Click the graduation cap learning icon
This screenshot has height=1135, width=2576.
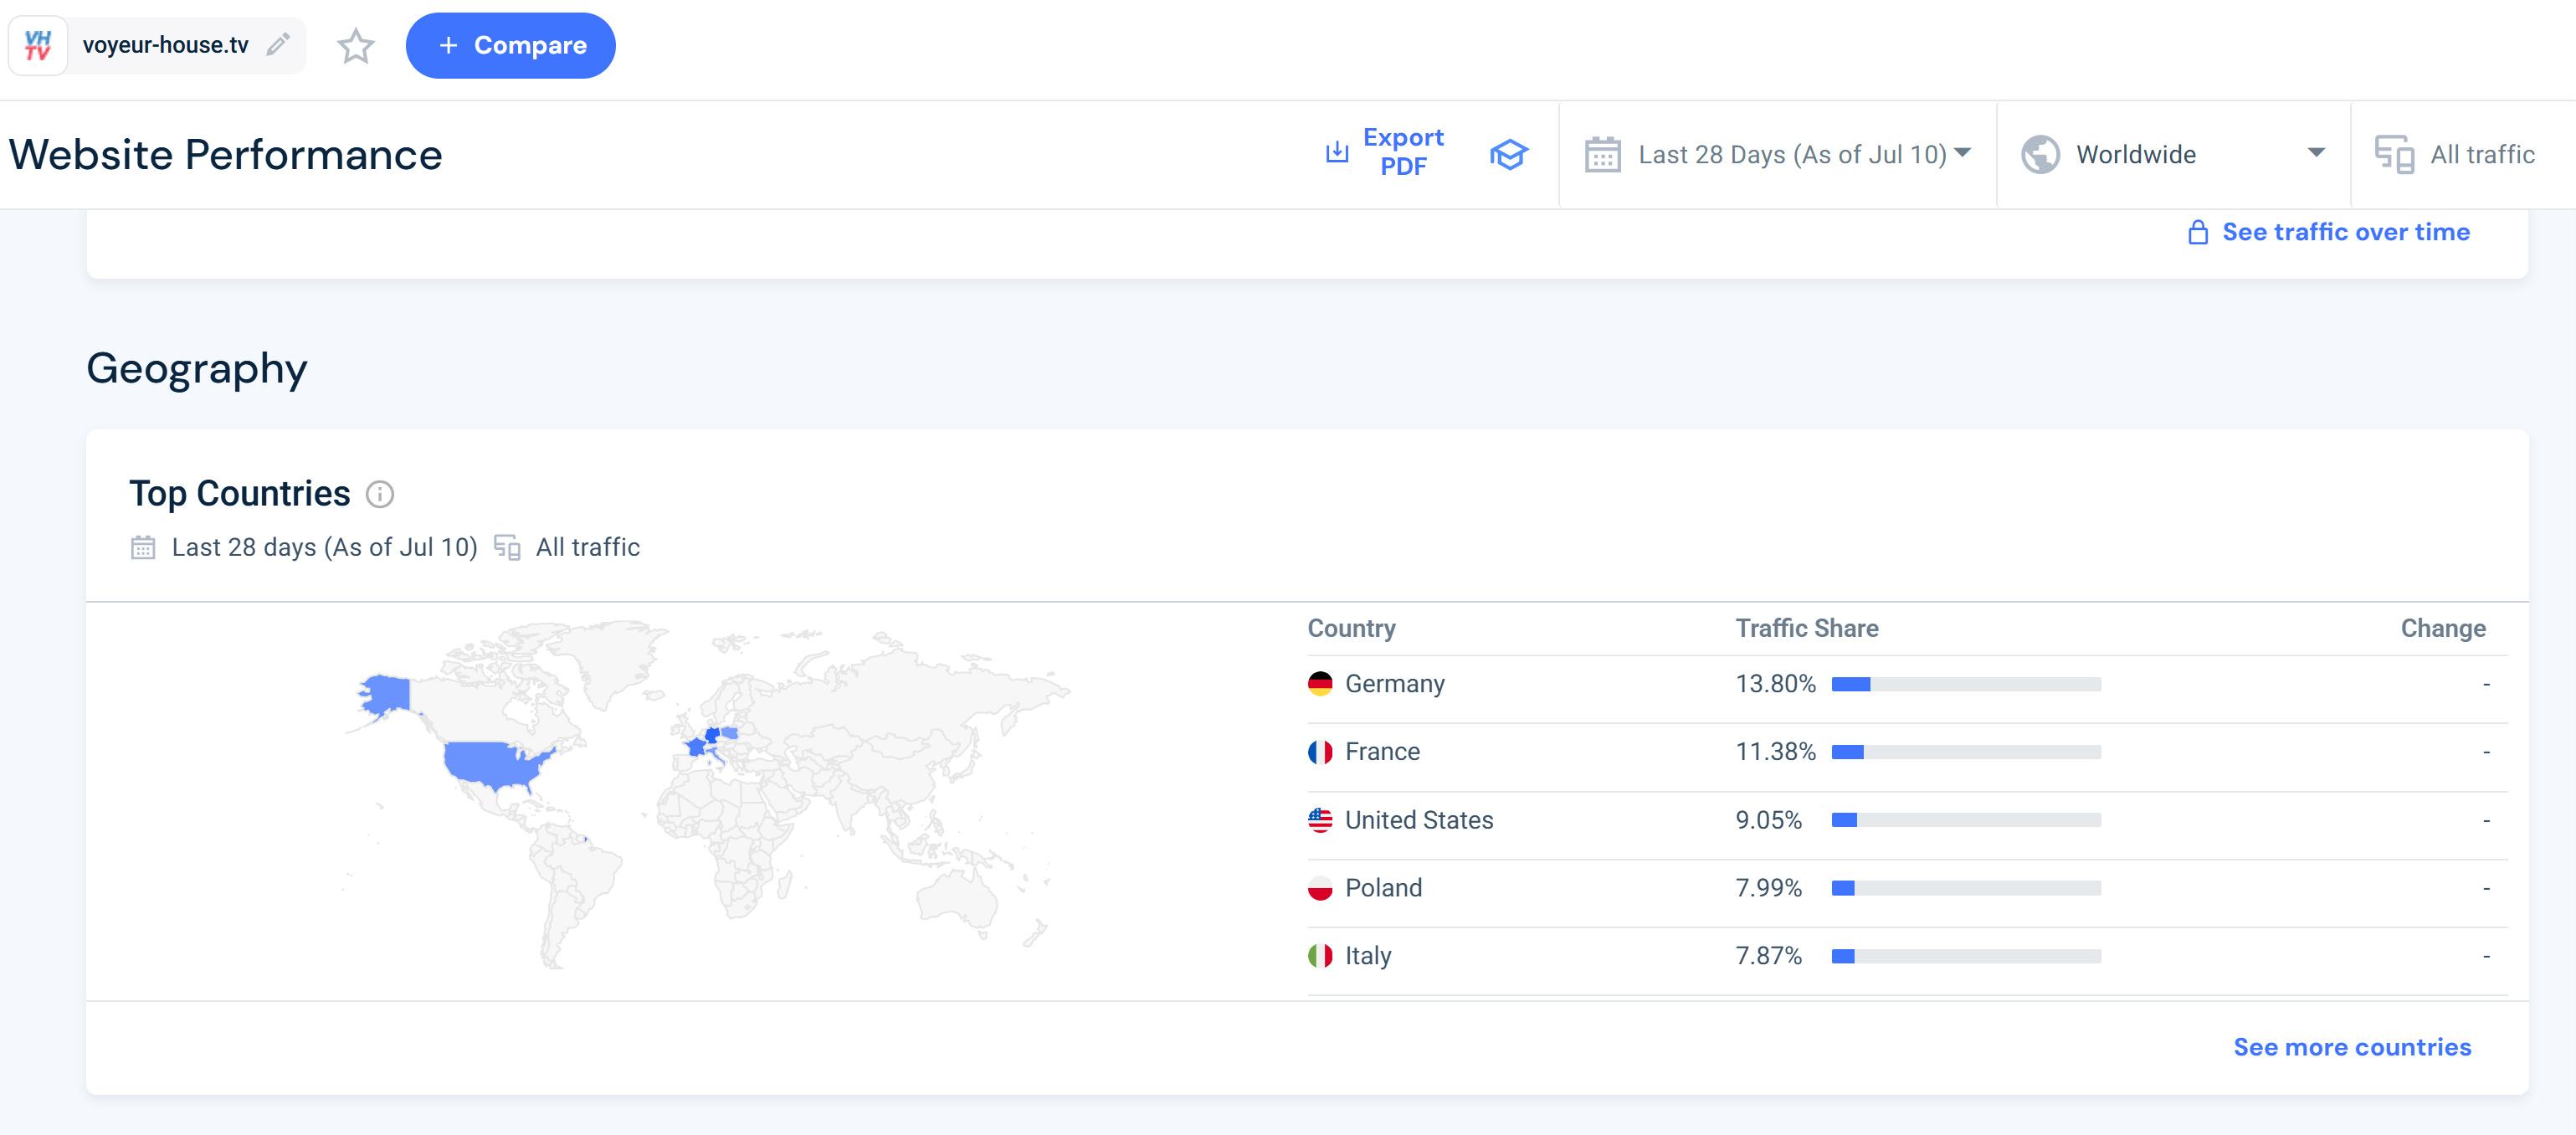click(x=1508, y=155)
